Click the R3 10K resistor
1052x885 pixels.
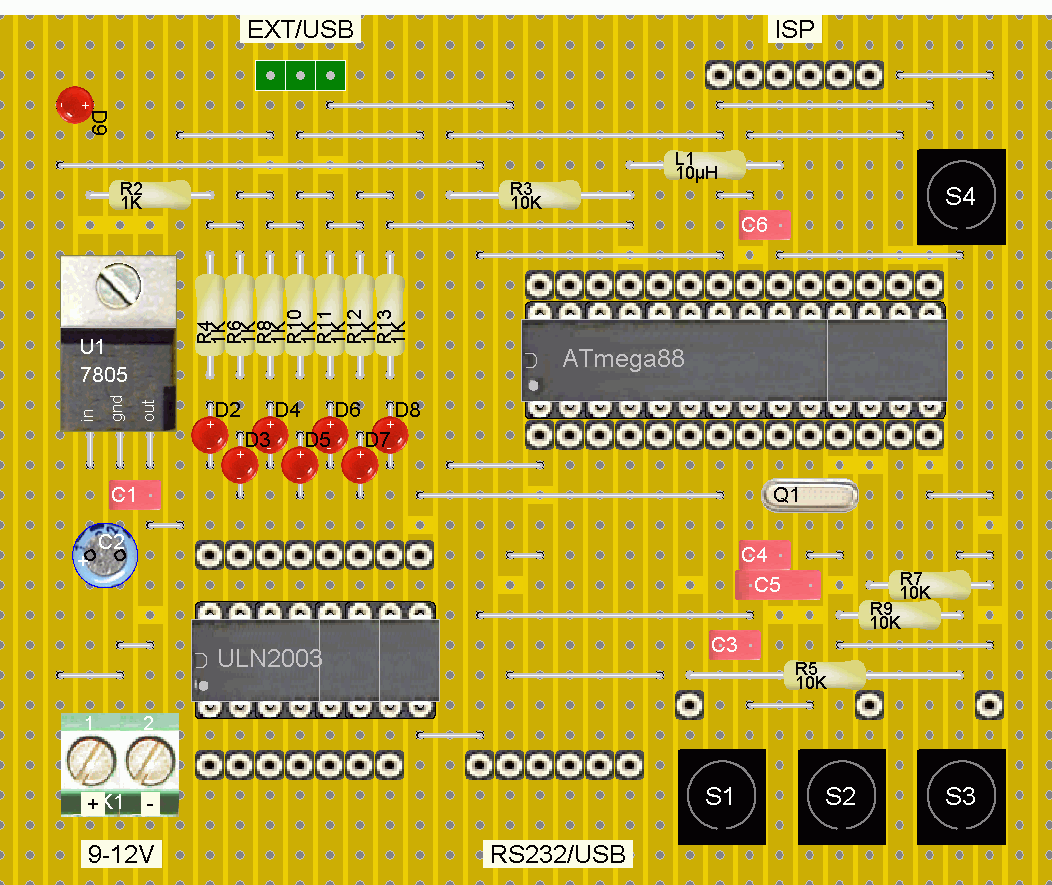(x=539, y=195)
